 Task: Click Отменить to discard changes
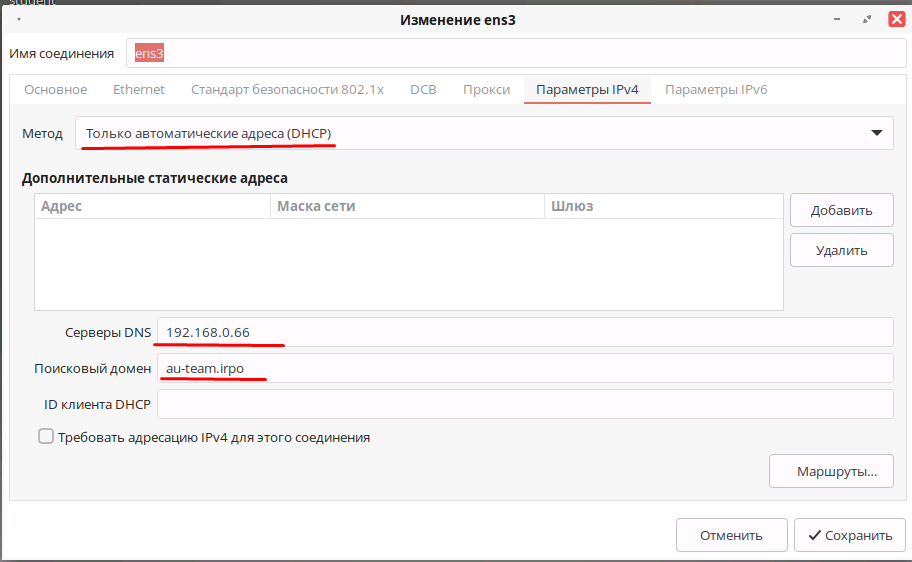(731, 535)
